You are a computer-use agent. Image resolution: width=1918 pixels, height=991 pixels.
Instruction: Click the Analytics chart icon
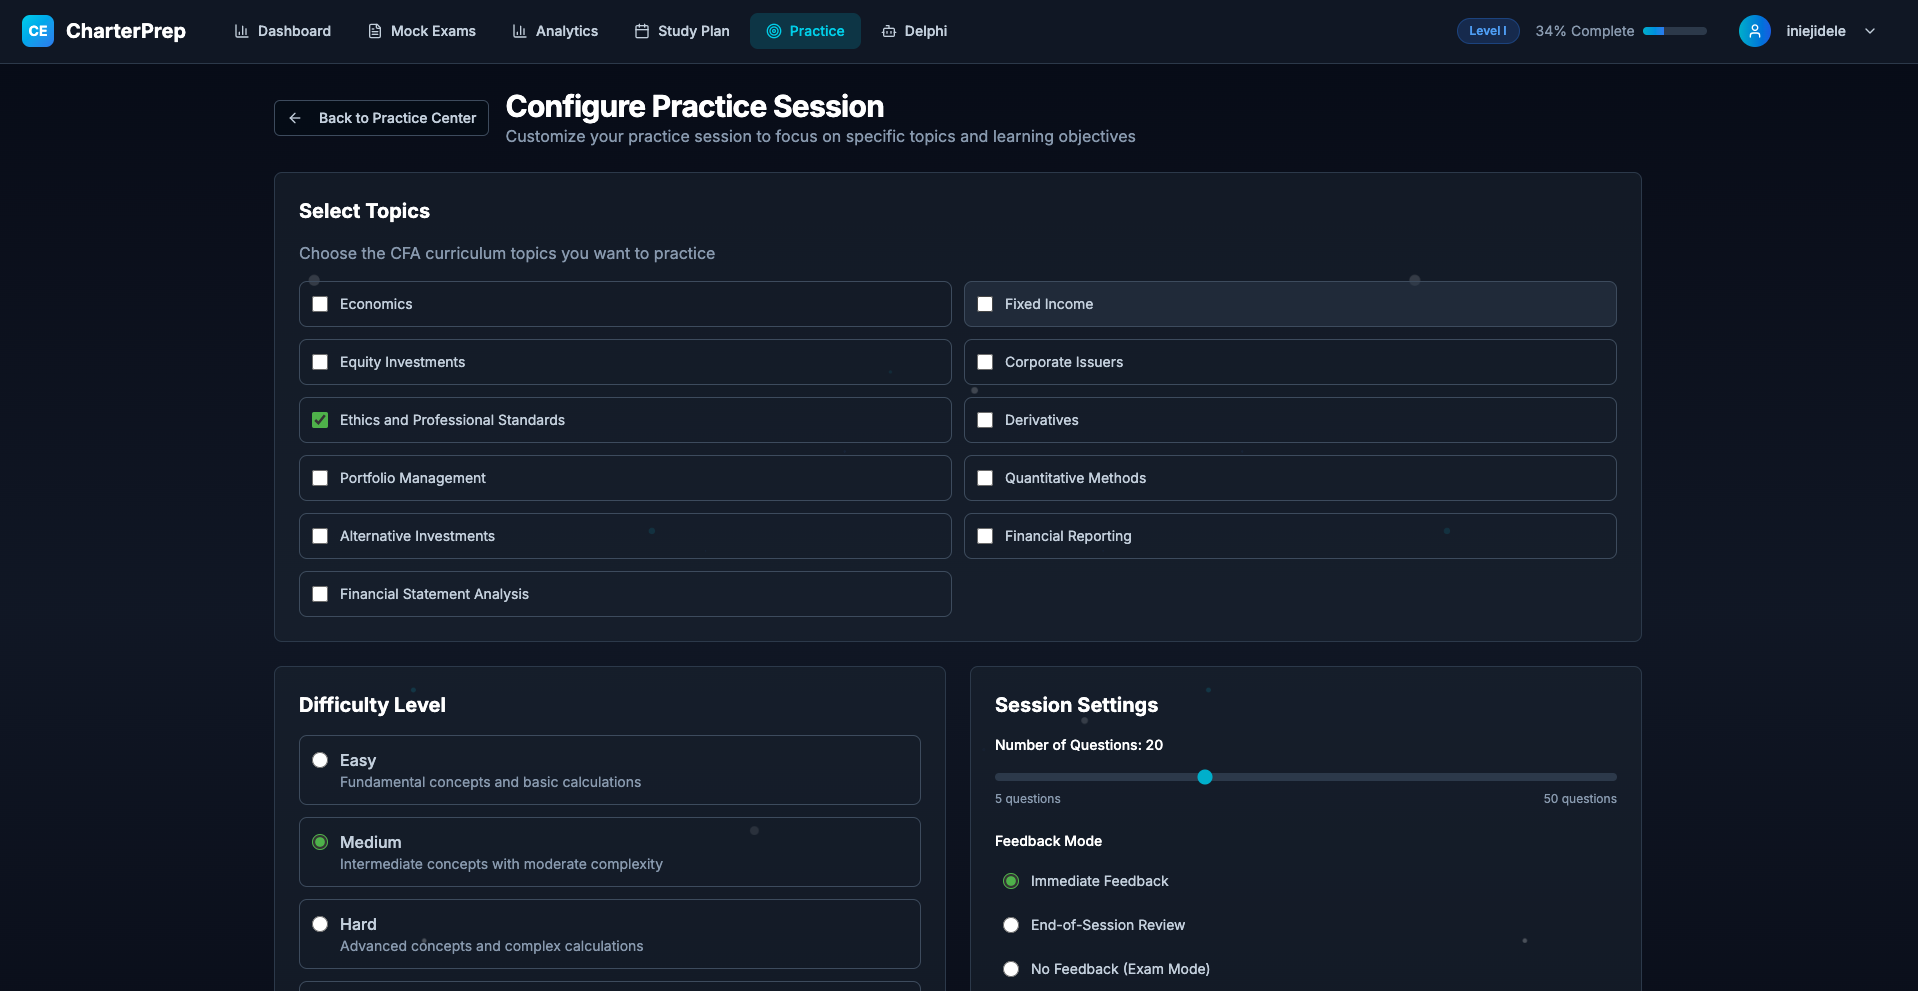click(519, 31)
